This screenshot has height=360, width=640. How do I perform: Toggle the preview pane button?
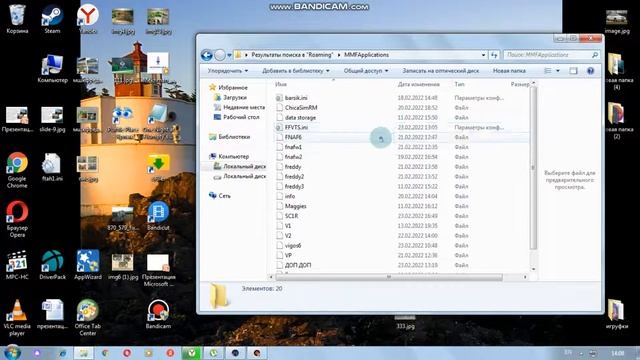click(x=573, y=71)
